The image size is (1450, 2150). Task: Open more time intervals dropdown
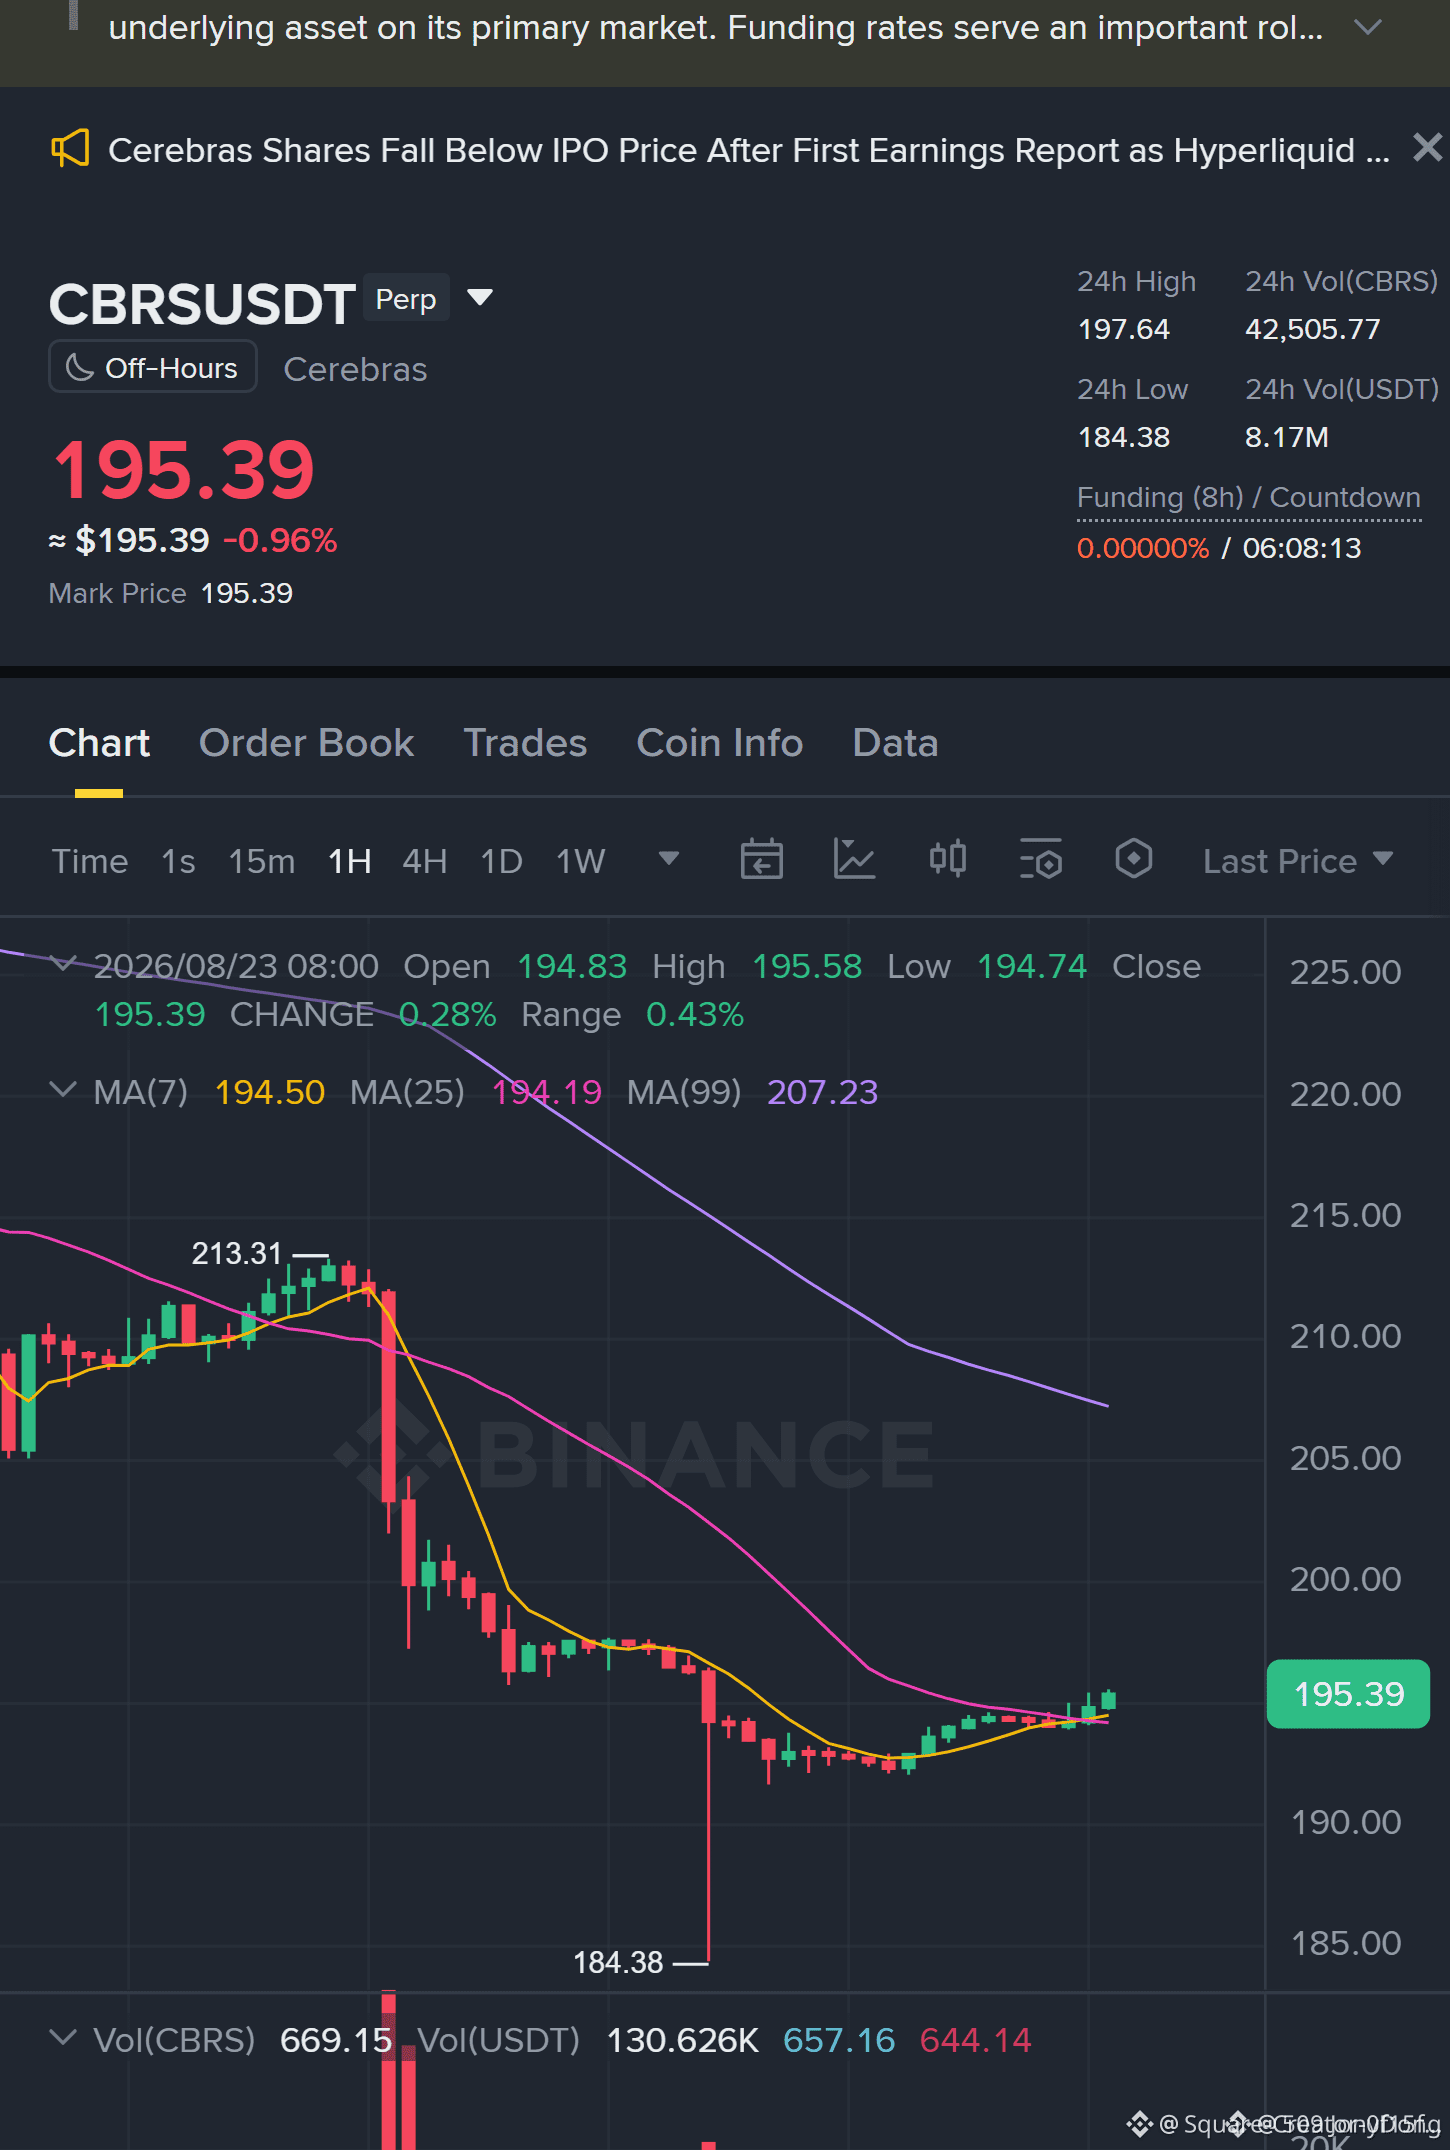(669, 858)
